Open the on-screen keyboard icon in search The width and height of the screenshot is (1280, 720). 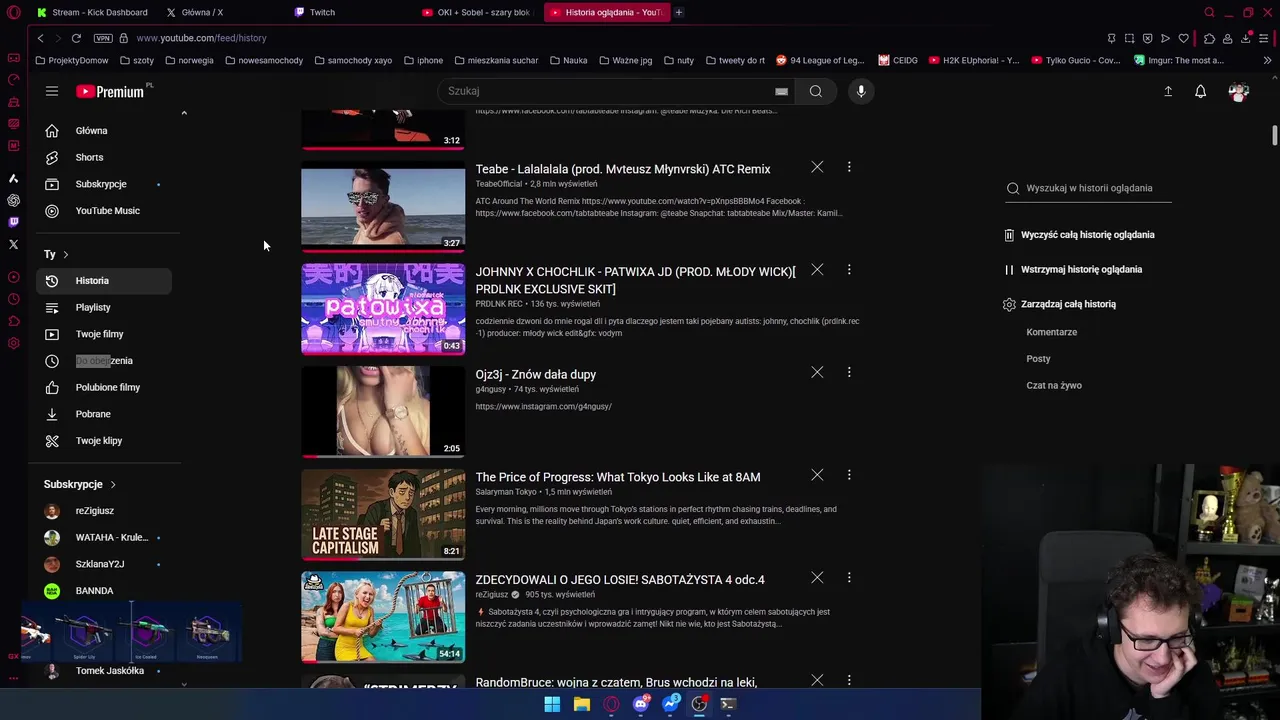tap(781, 91)
